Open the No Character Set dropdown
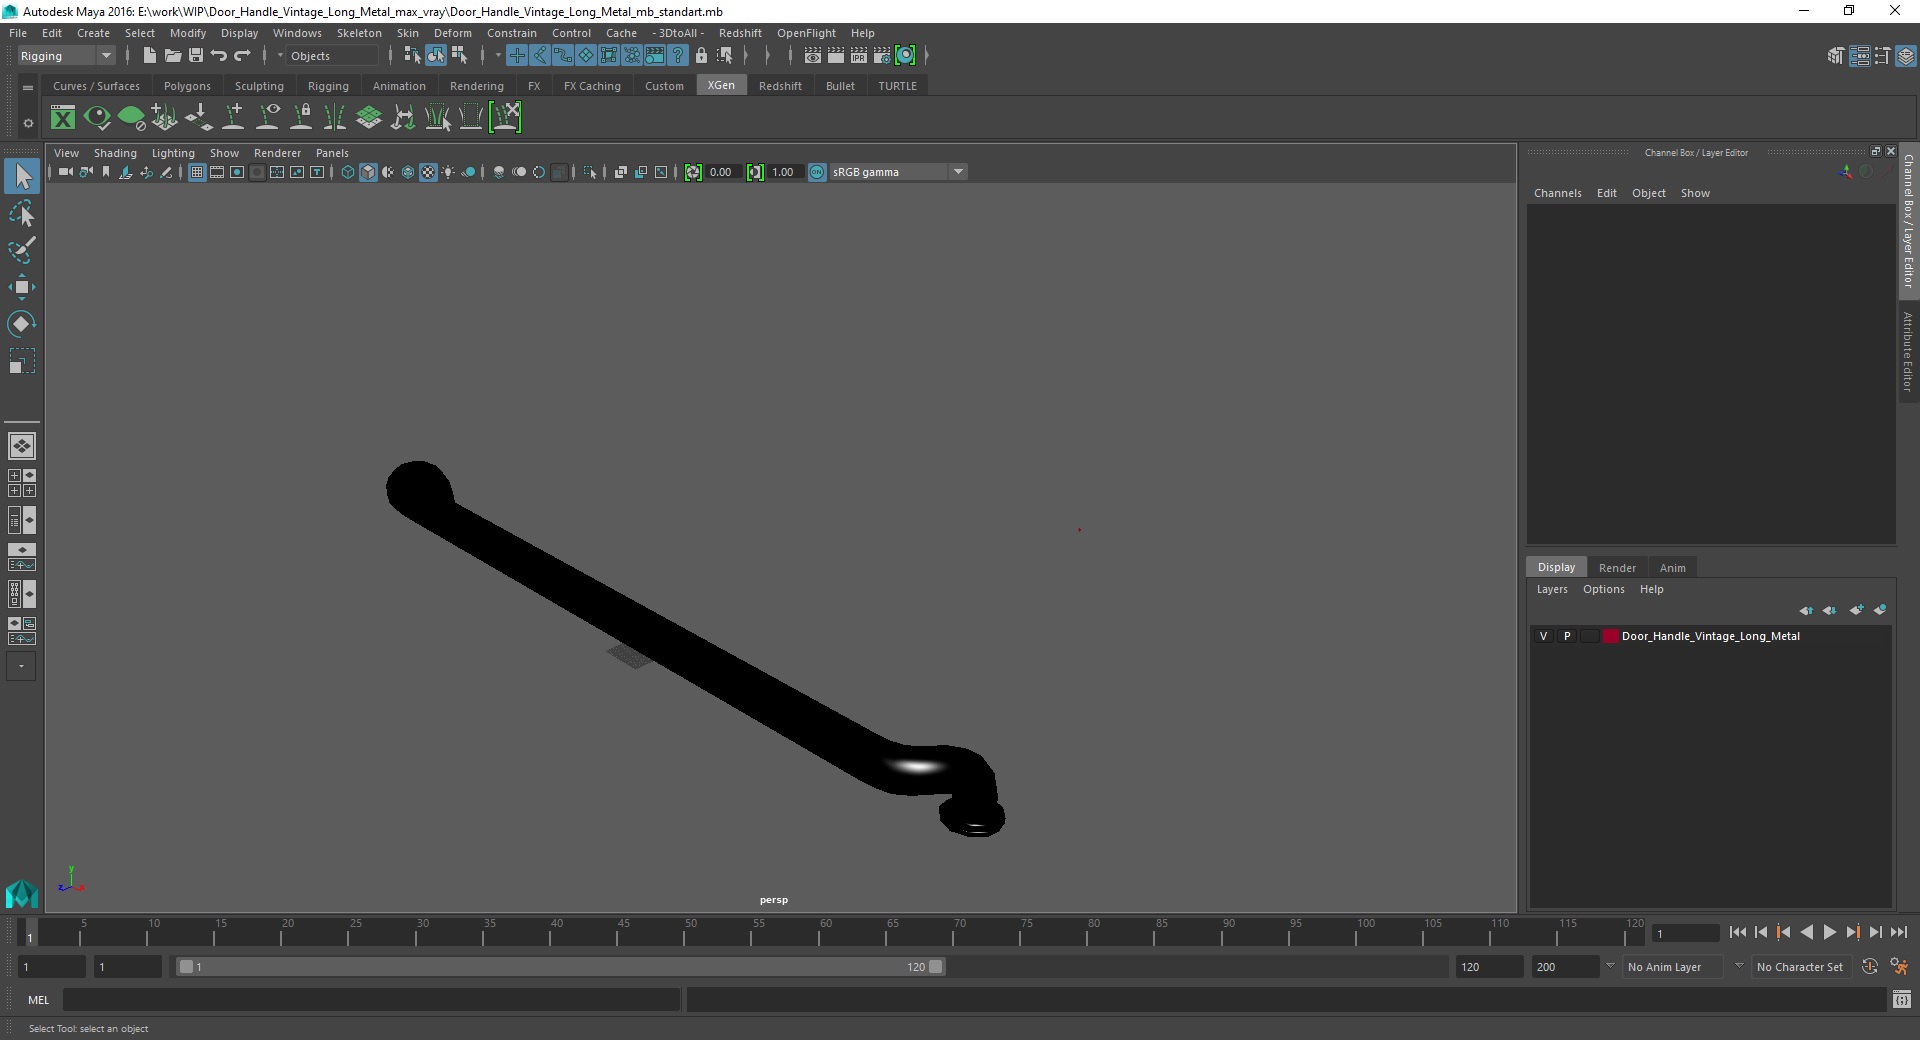The height and width of the screenshot is (1040, 1920). click(x=1800, y=967)
